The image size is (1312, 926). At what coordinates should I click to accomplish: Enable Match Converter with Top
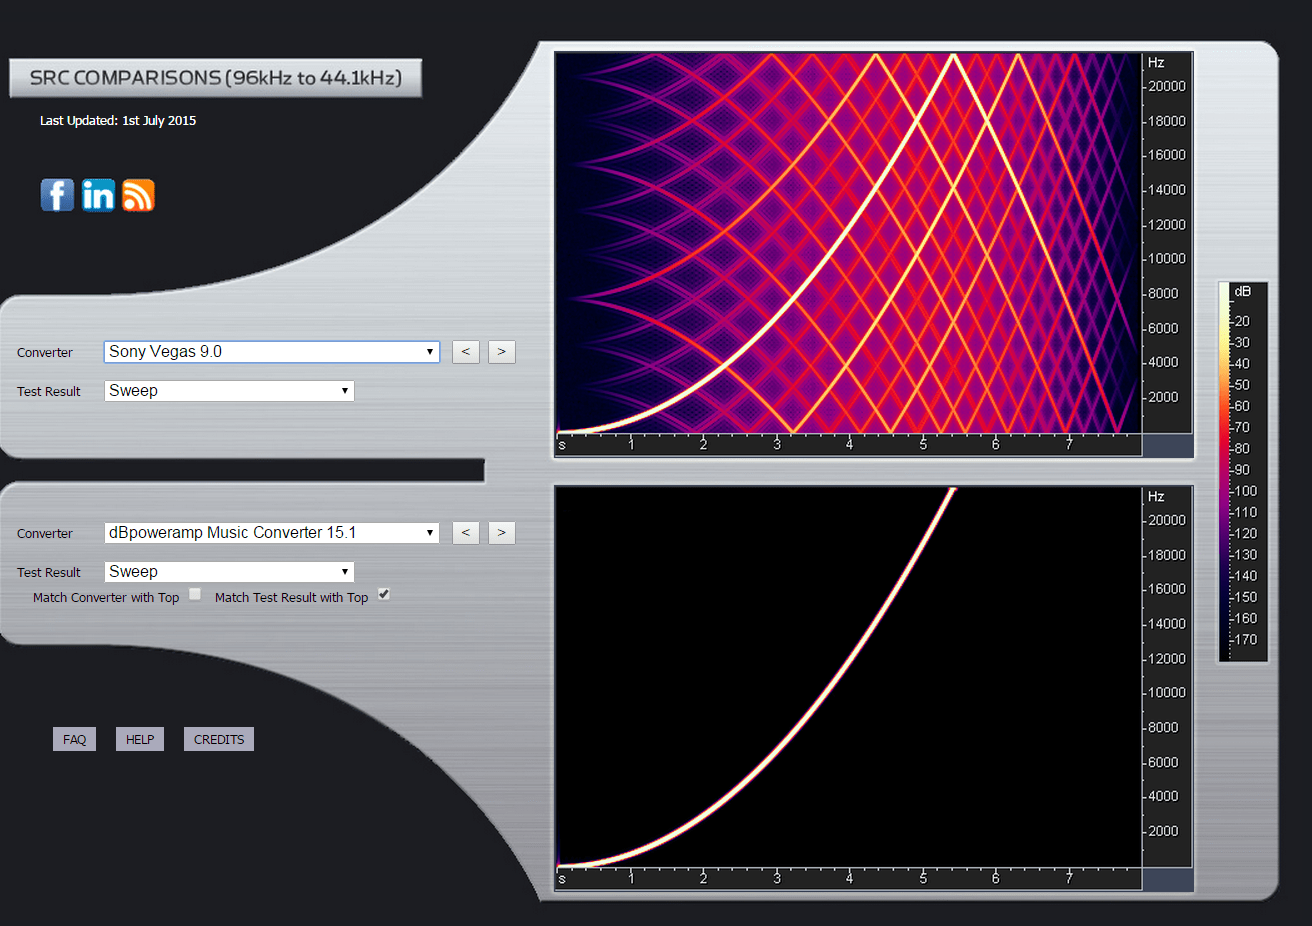point(195,593)
